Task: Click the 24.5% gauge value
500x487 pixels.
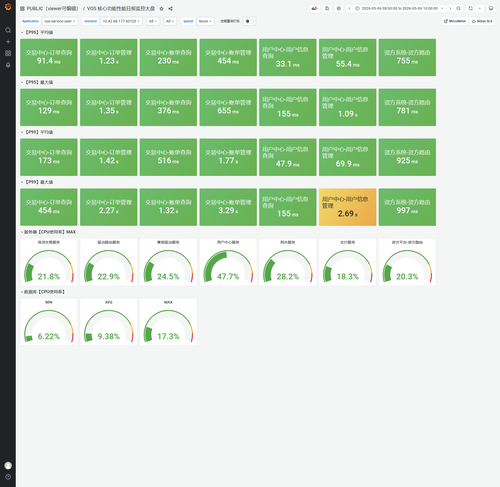Action: point(168,277)
